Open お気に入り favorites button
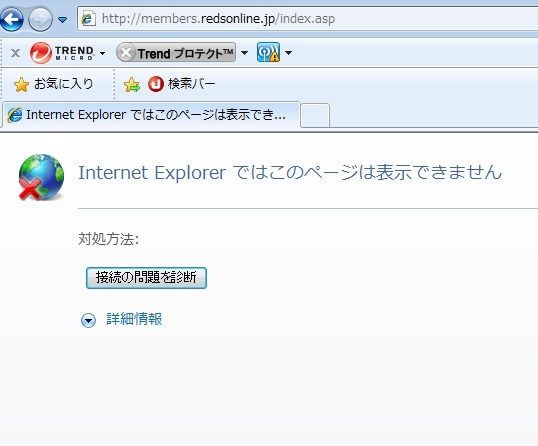 click(x=54, y=84)
